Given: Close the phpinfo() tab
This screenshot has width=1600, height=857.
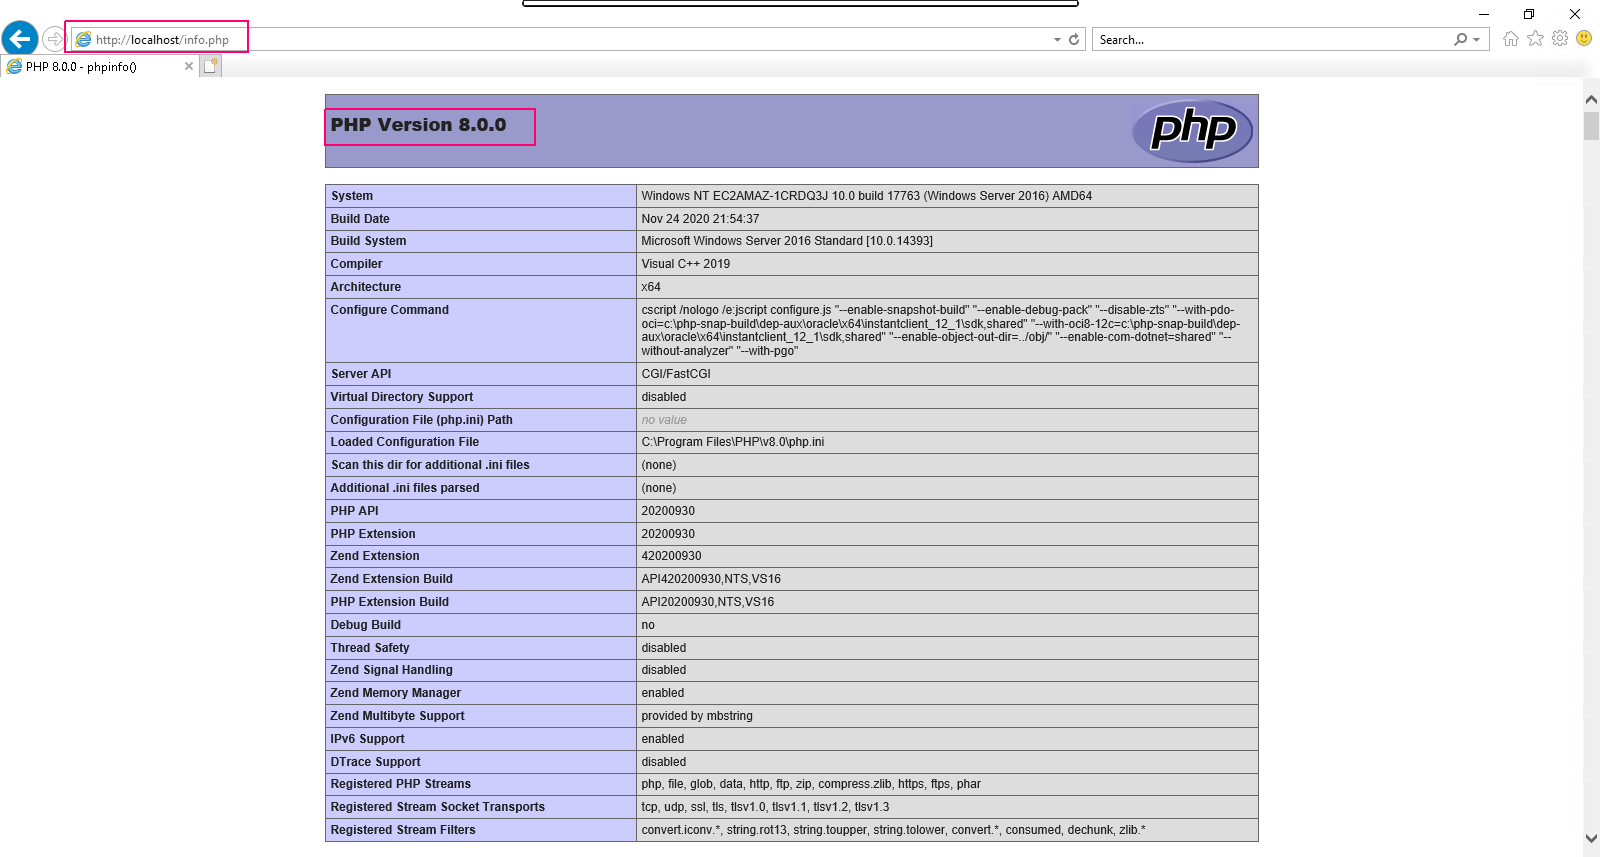Looking at the screenshot, I should [189, 66].
